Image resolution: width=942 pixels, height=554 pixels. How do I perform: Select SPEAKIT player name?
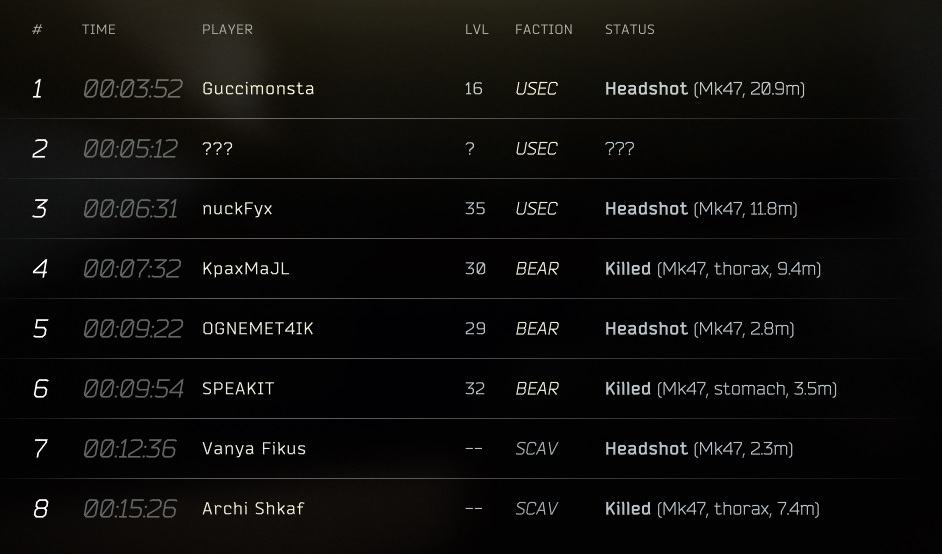238,389
